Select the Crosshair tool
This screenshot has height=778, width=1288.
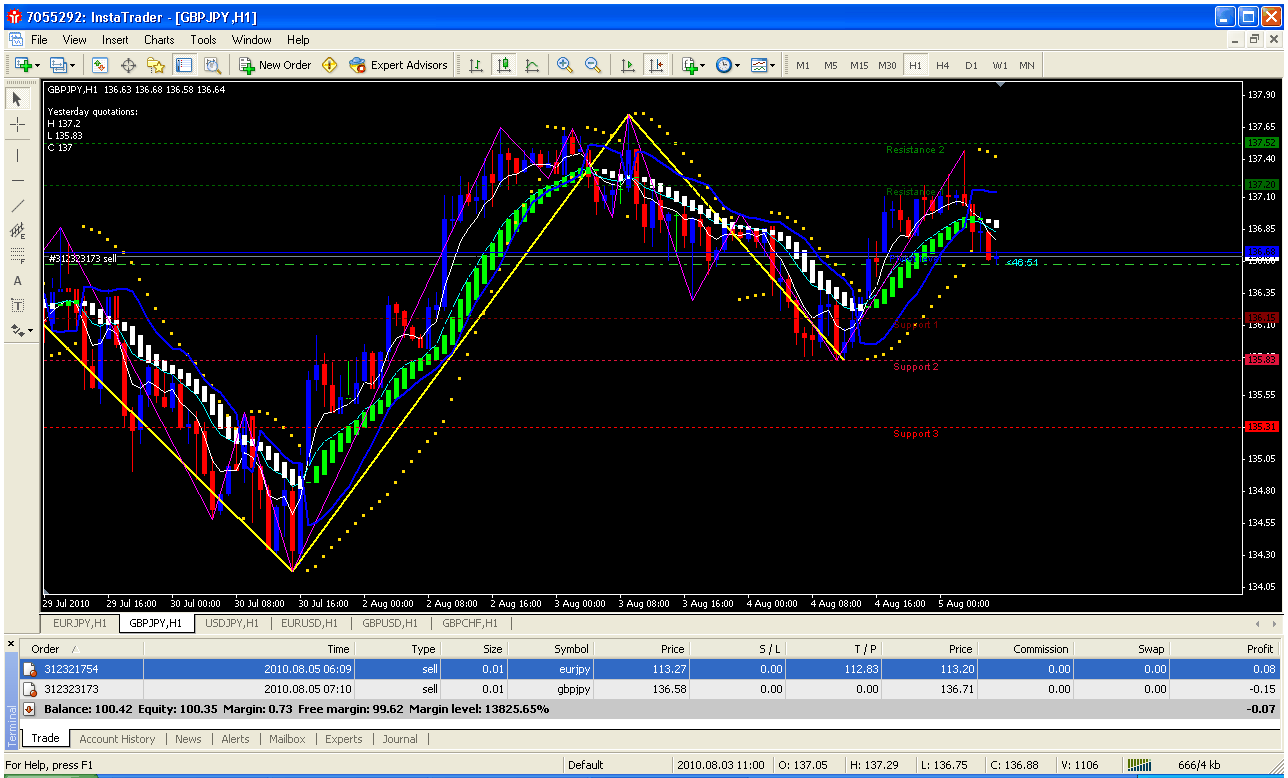[x=18, y=125]
